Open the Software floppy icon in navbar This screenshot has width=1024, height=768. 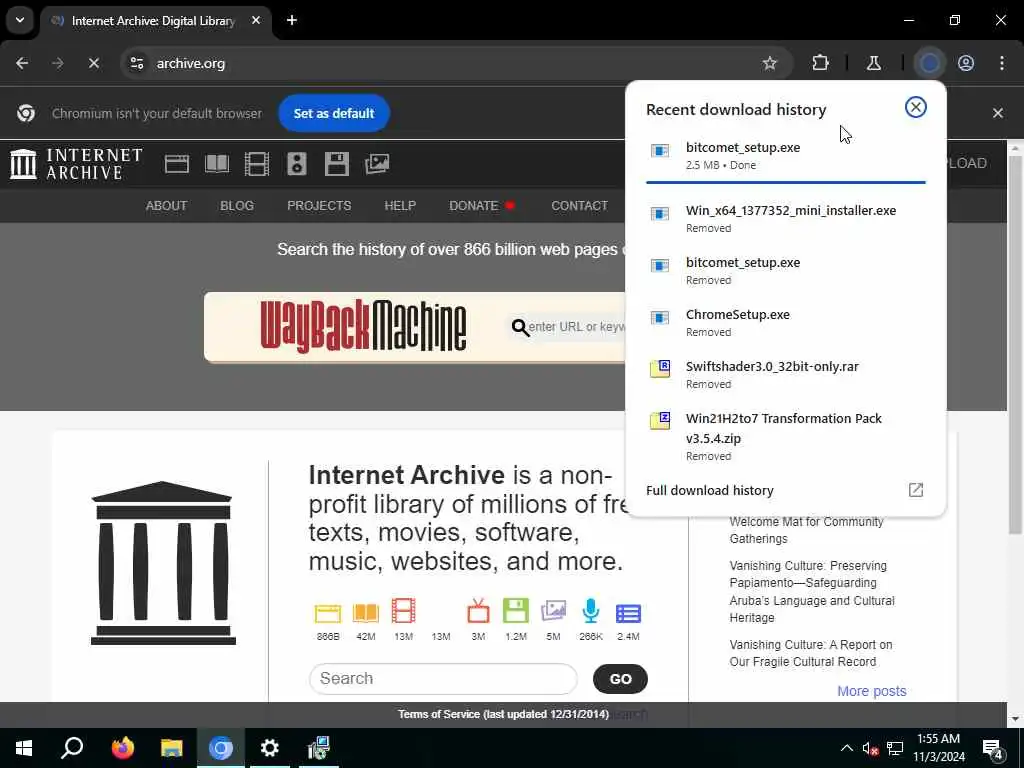coord(336,164)
